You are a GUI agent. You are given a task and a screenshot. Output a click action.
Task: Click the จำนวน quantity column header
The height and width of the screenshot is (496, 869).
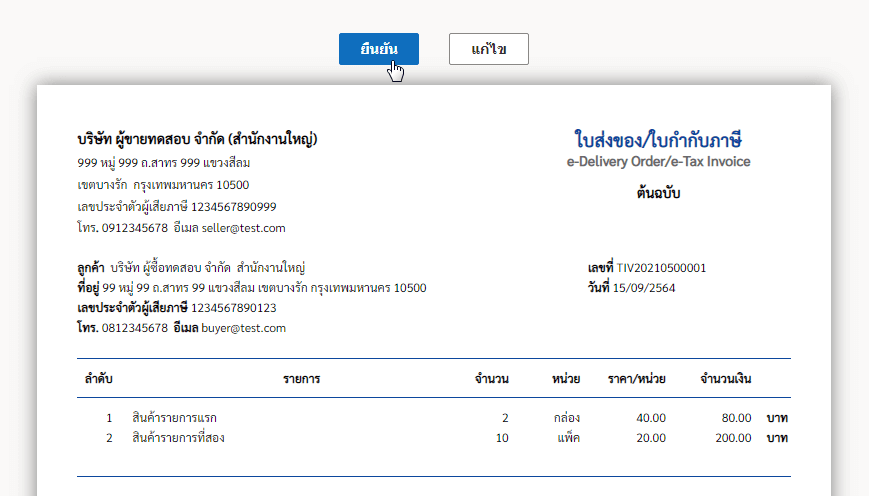click(492, 379)
